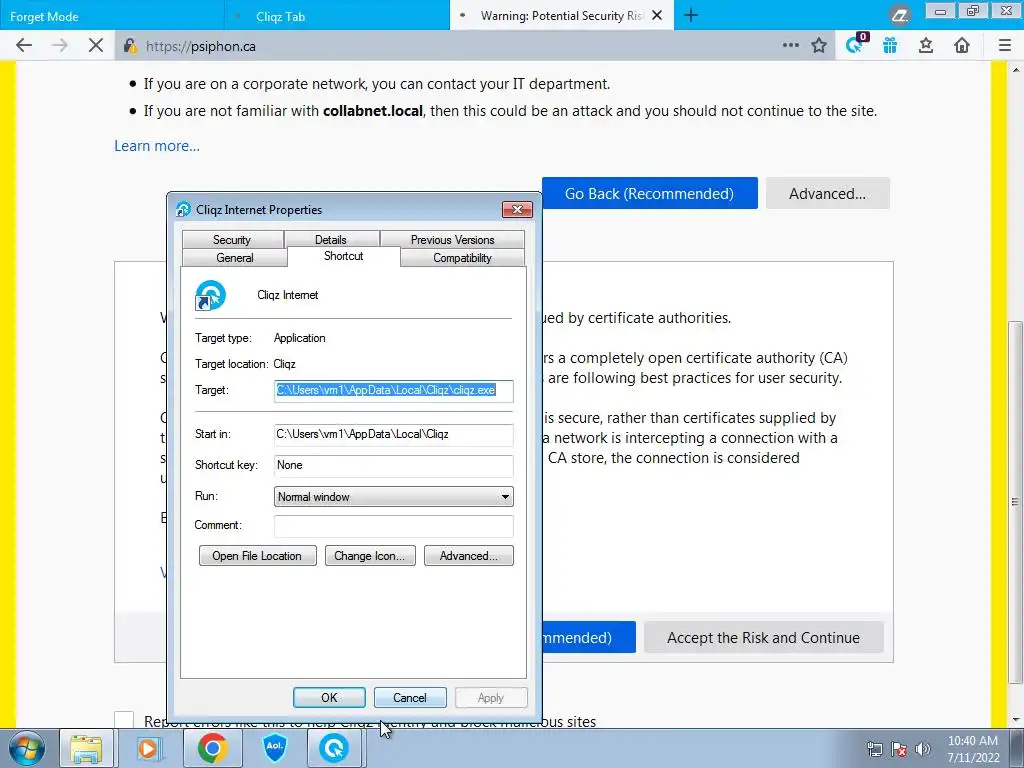
Task: Toggle the report errors checkbox
Action: (123, 720)
